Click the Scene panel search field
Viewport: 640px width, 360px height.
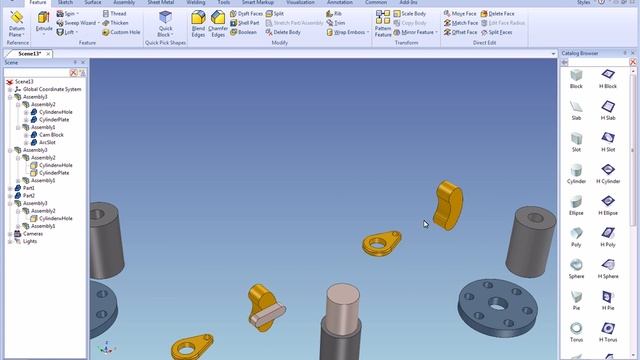pos(36,73)
